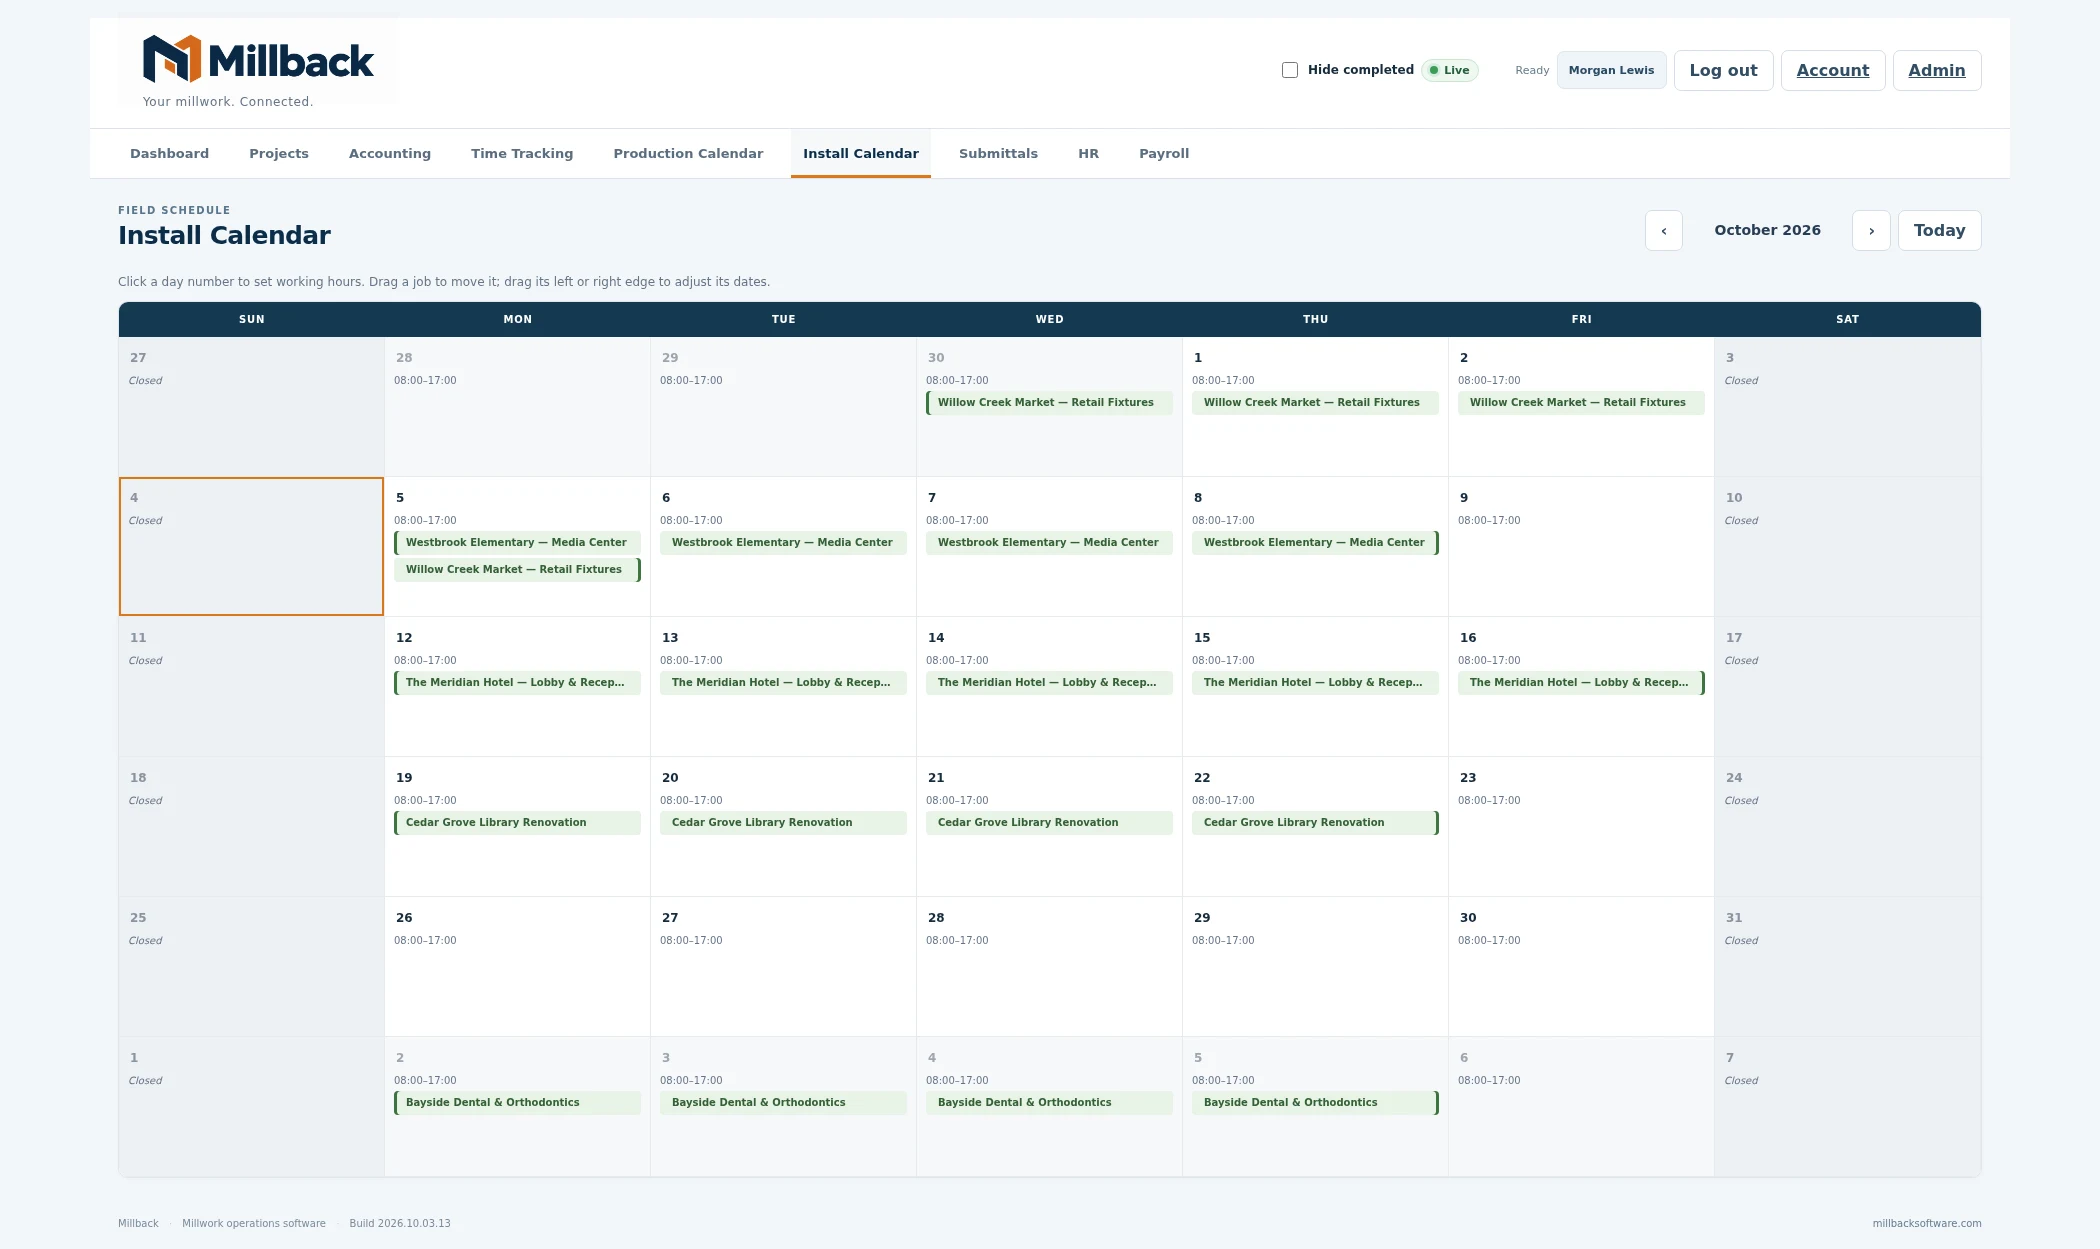The image size is (2100, 1249).
Task: Switch to Production Calendar tab
Action: tap(688, 154)
